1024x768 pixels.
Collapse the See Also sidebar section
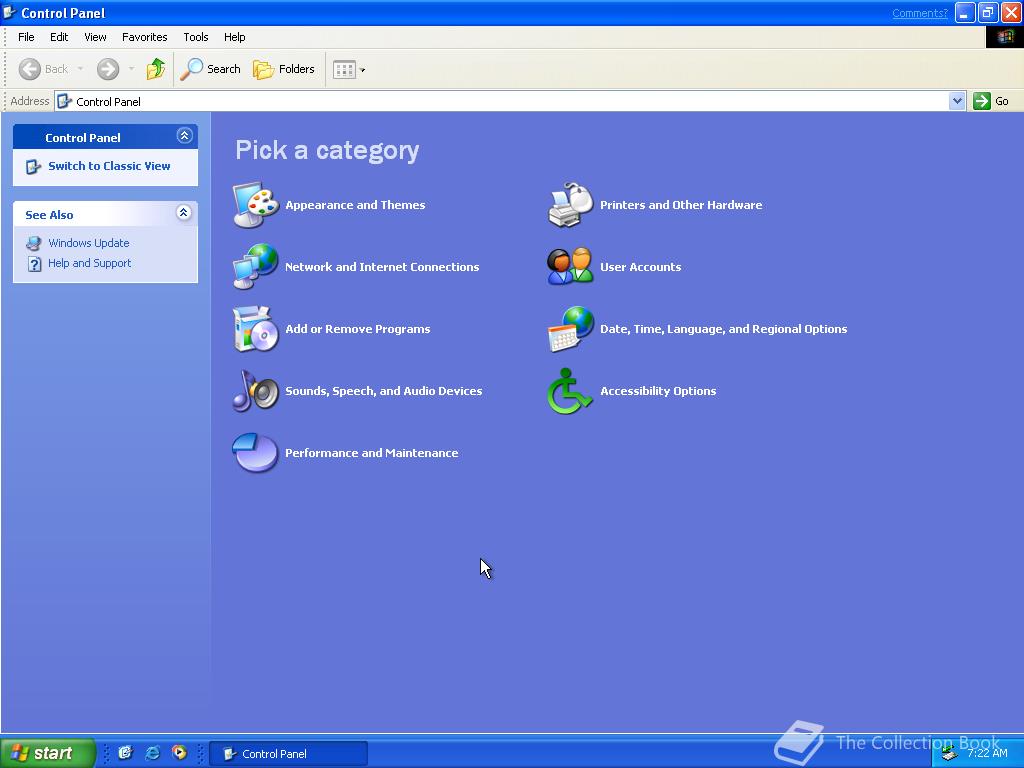pos(184,213)
